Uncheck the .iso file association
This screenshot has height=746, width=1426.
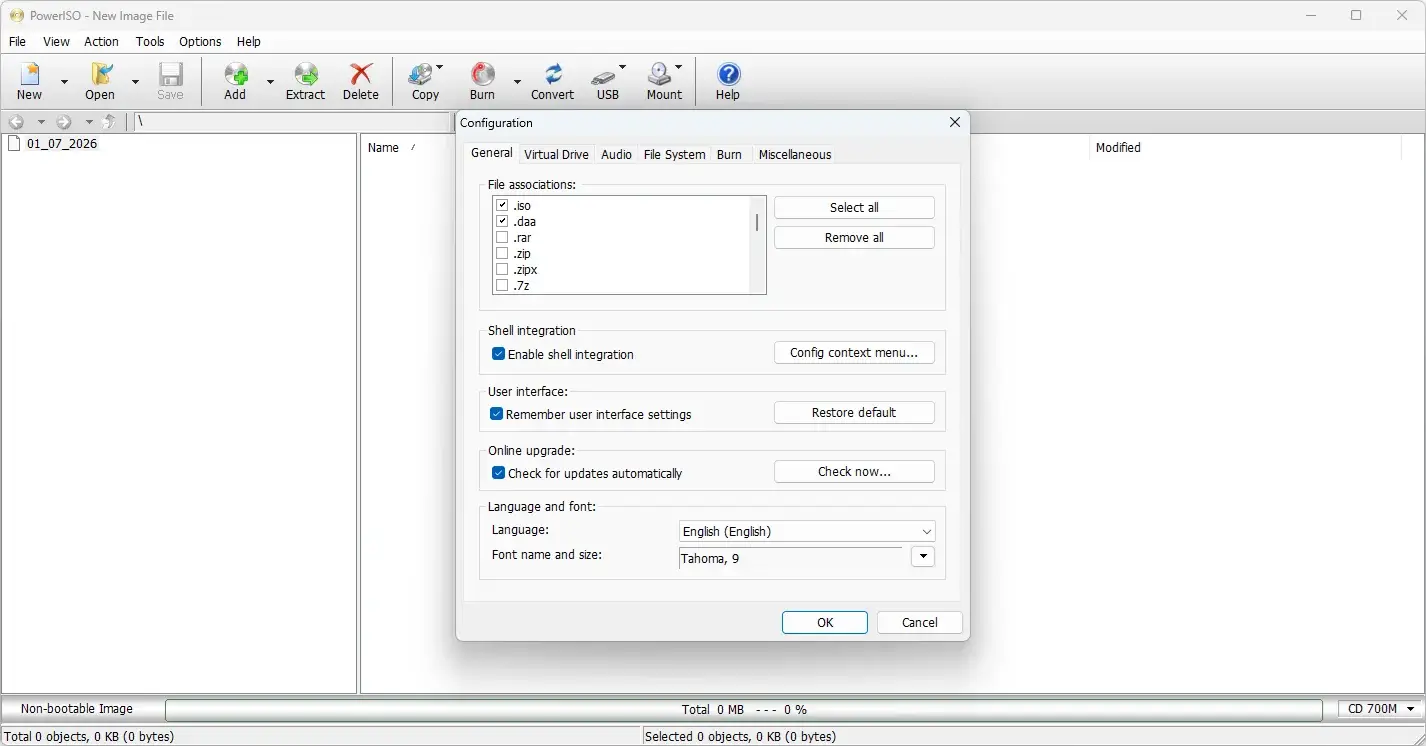tap(502, 206)
